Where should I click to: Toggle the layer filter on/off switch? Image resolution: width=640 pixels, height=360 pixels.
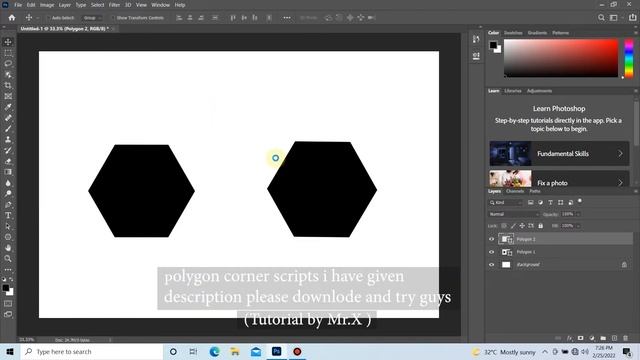(x=580, y=201)
